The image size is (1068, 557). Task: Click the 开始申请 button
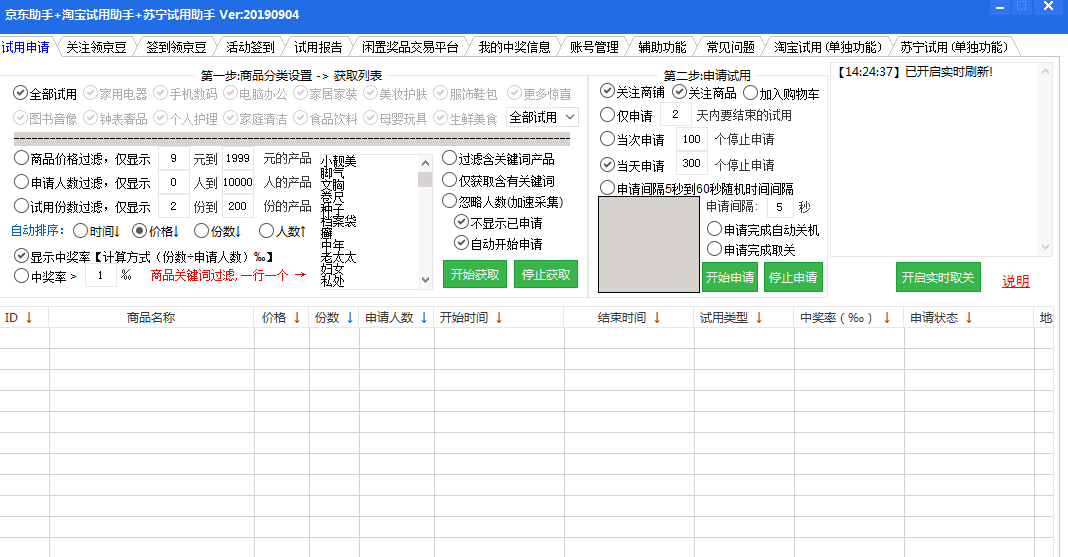(730, 277)
